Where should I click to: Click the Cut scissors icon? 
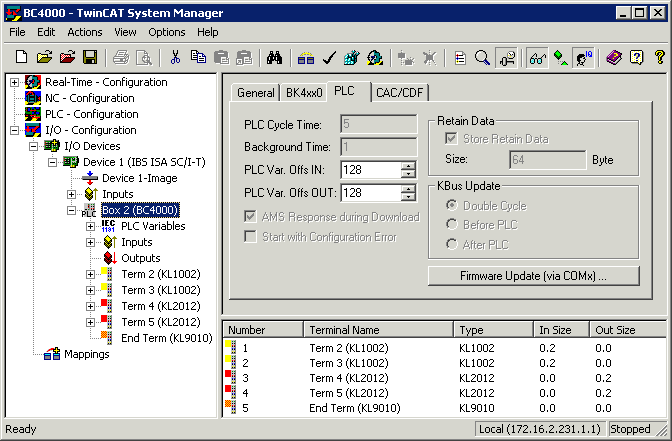point(175,57)
